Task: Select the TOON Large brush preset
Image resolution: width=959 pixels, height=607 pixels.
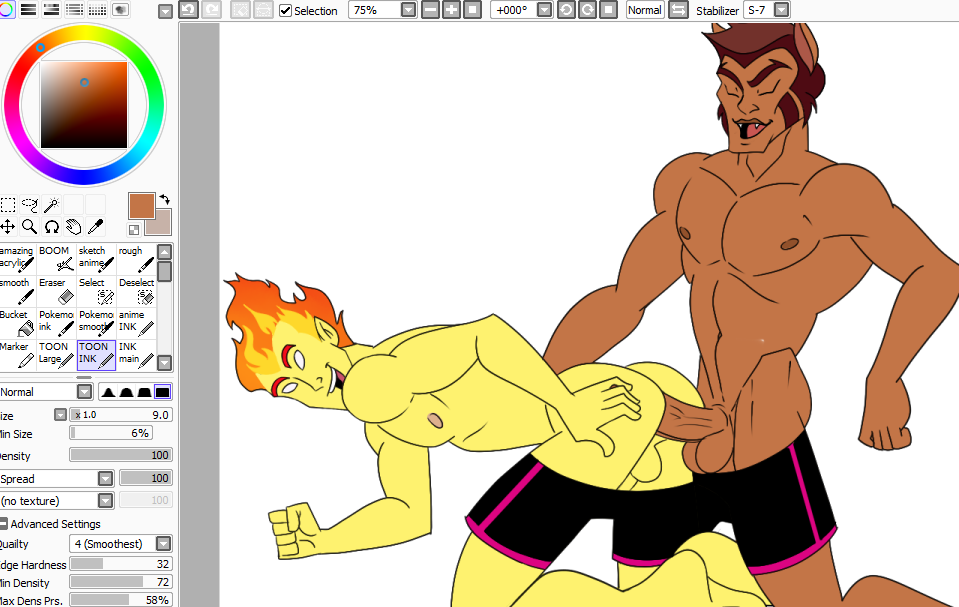Action: [x=57, y=354]
